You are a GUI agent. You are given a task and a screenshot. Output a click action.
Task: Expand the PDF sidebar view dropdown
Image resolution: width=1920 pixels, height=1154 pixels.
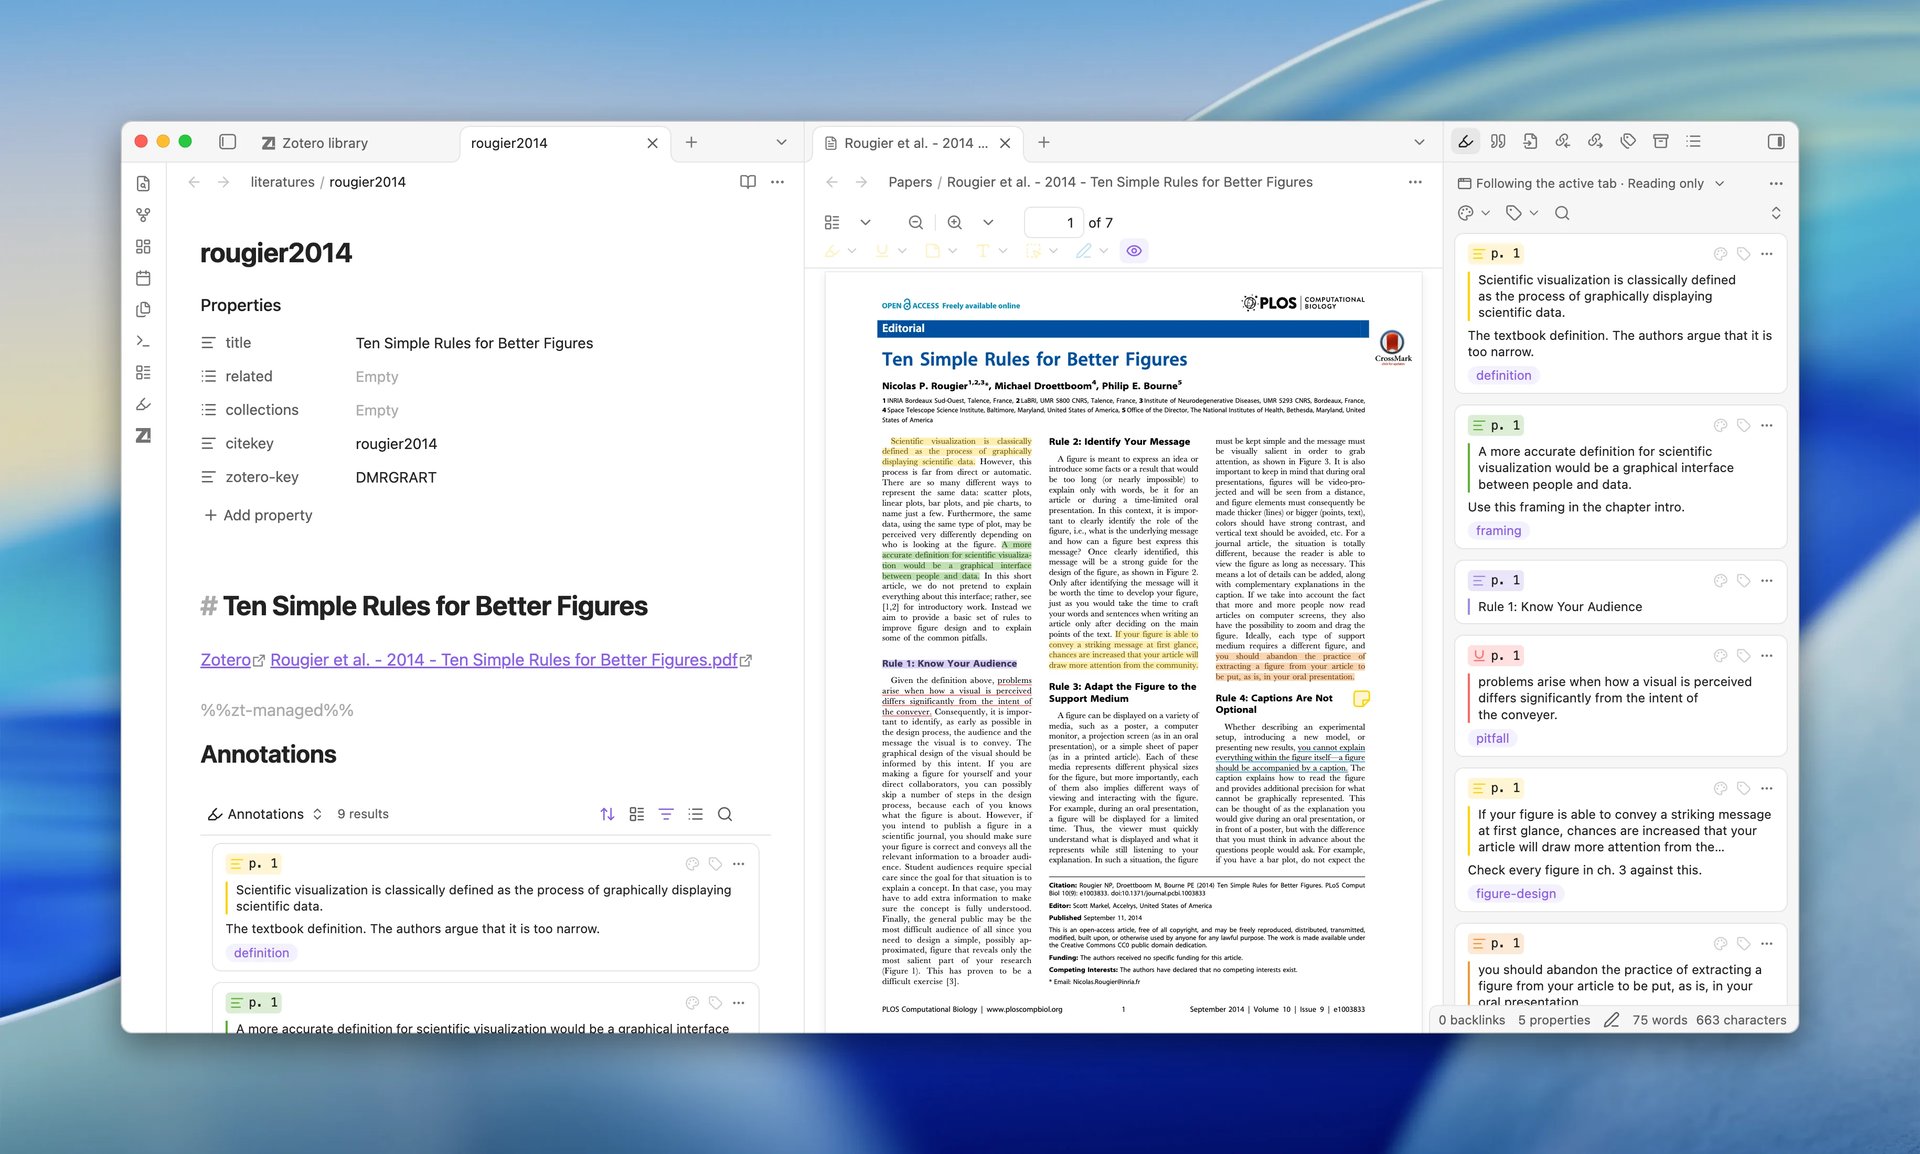tap(865, 223)
